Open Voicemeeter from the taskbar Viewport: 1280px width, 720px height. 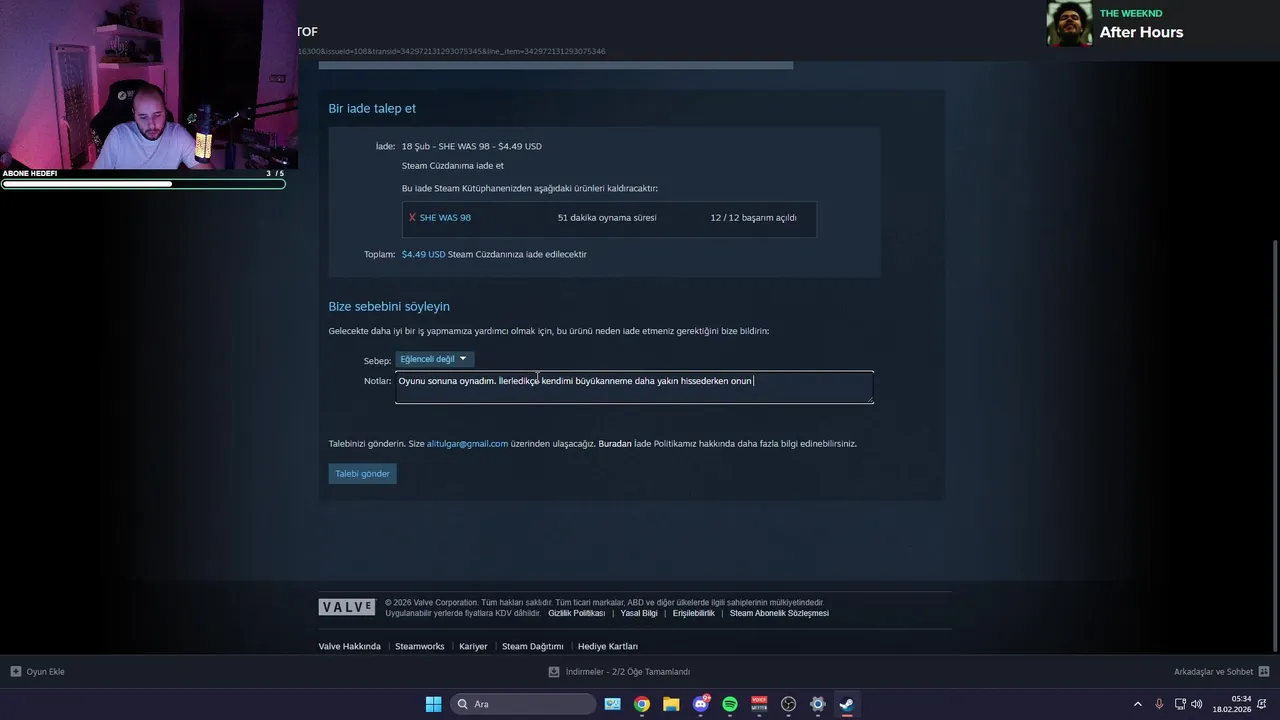point(759,704)
